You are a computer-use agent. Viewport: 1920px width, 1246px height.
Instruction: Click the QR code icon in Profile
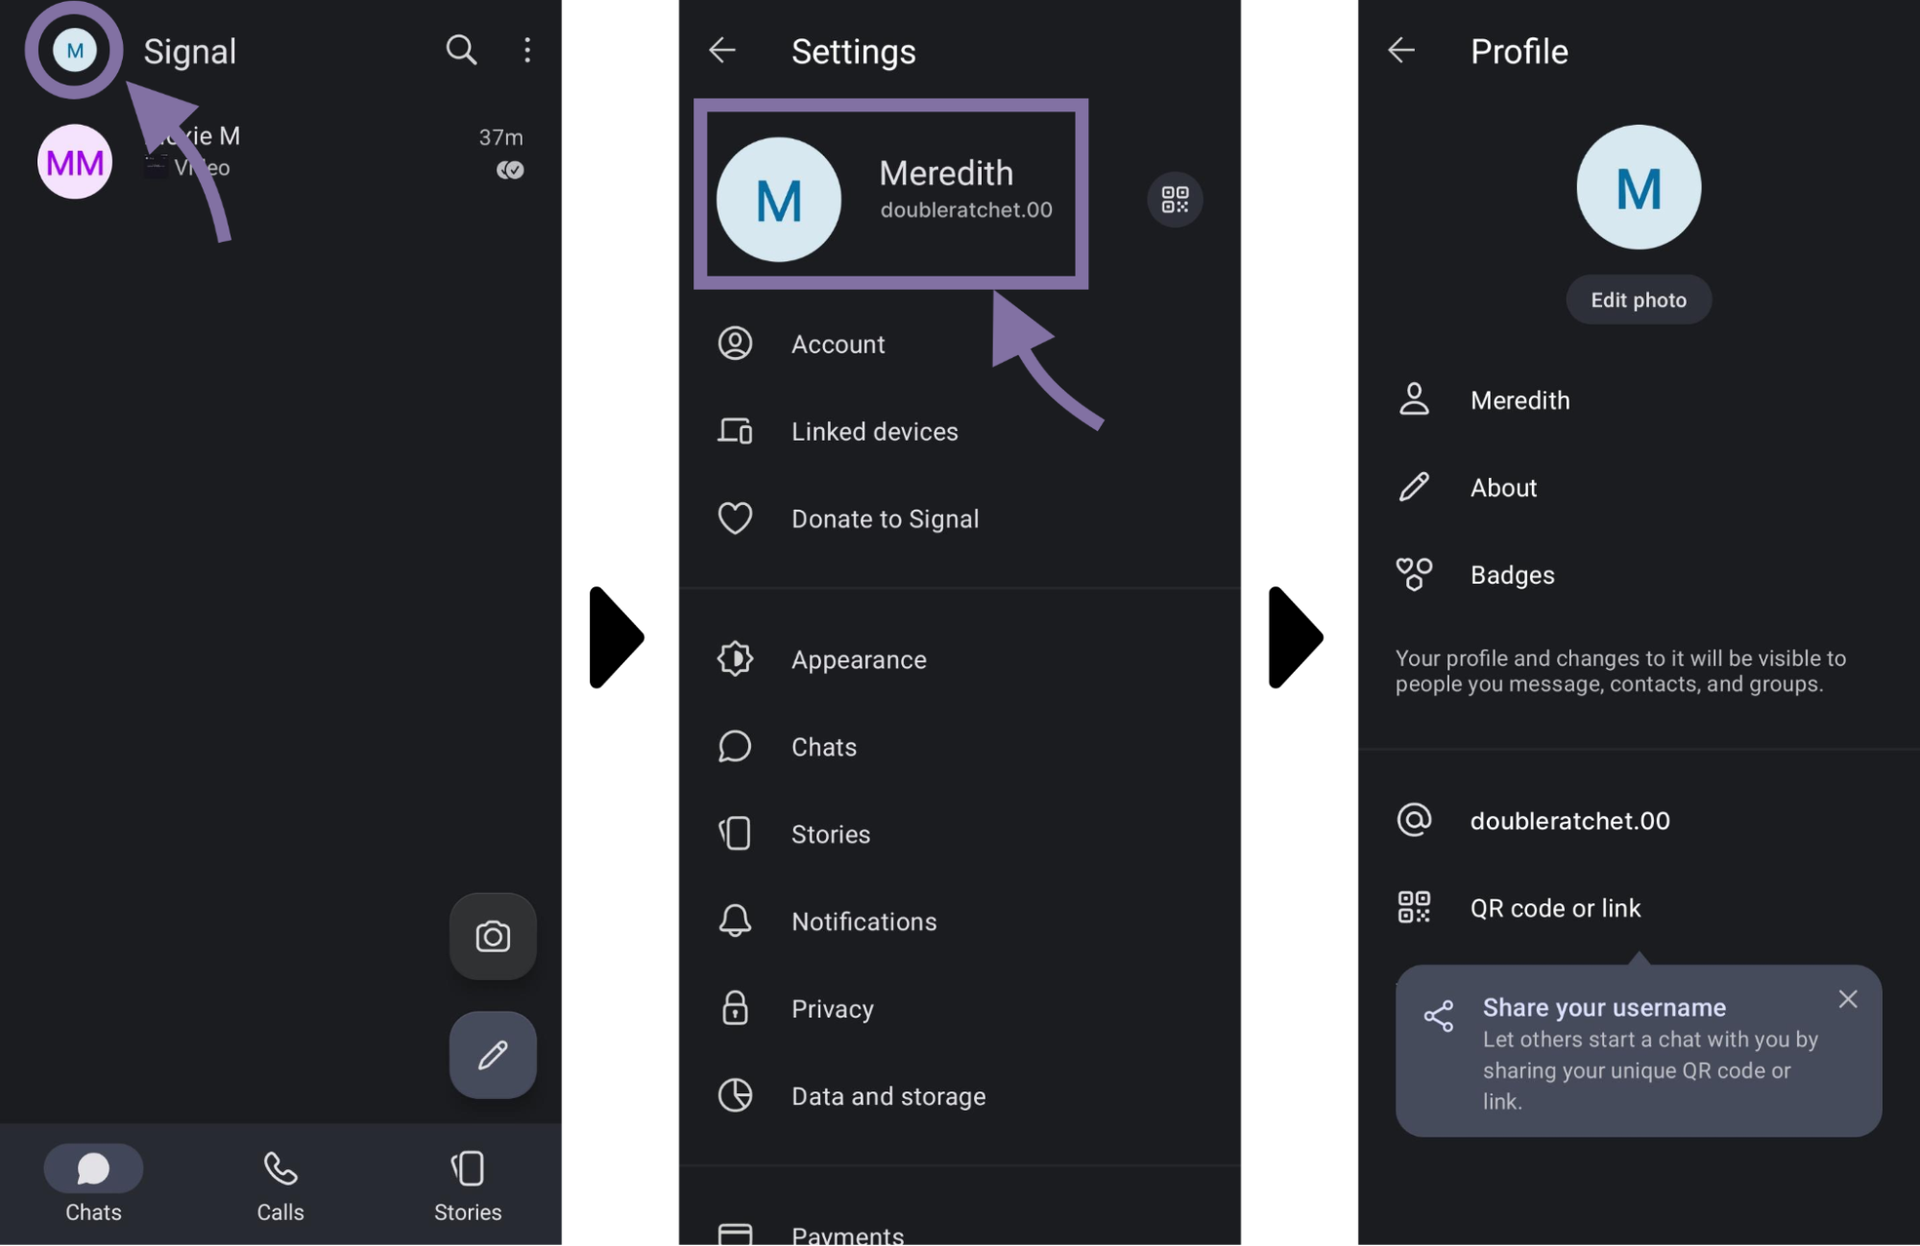tap(1414, 908)
